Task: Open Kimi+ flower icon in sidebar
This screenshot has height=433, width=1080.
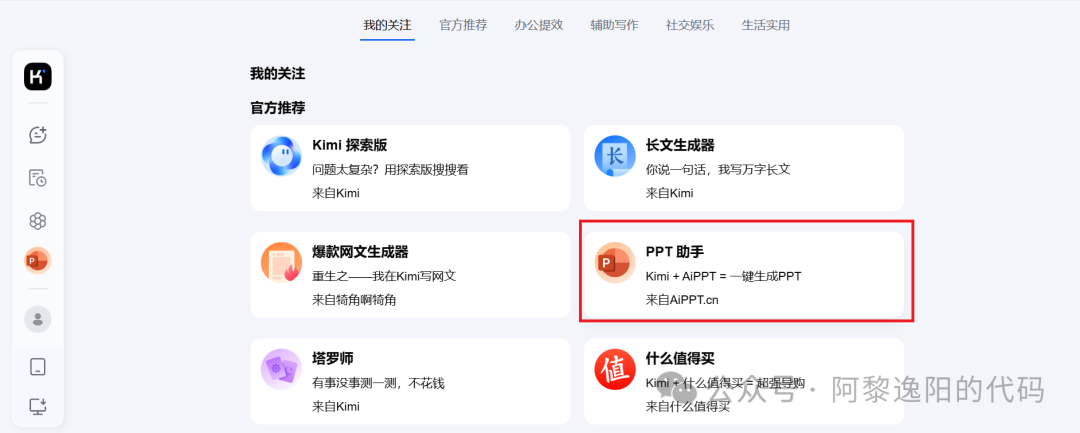Action: (38, 221)
